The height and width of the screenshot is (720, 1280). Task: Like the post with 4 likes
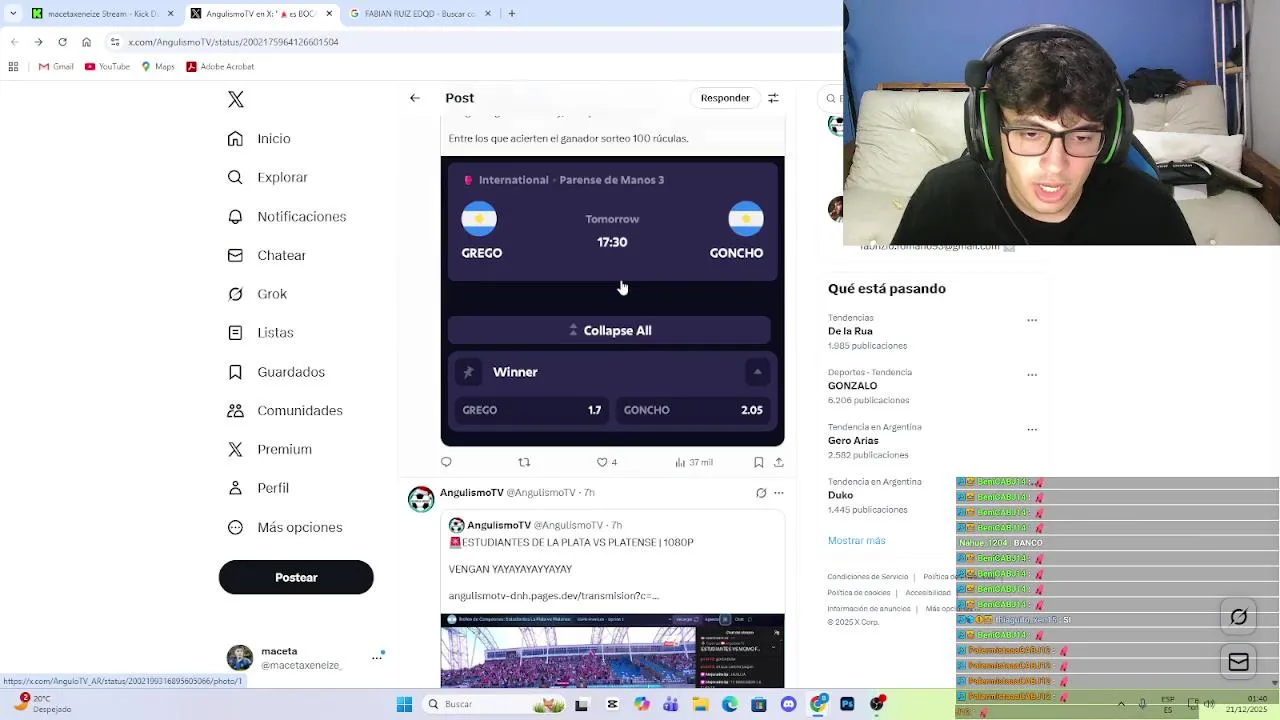point(607,462)
